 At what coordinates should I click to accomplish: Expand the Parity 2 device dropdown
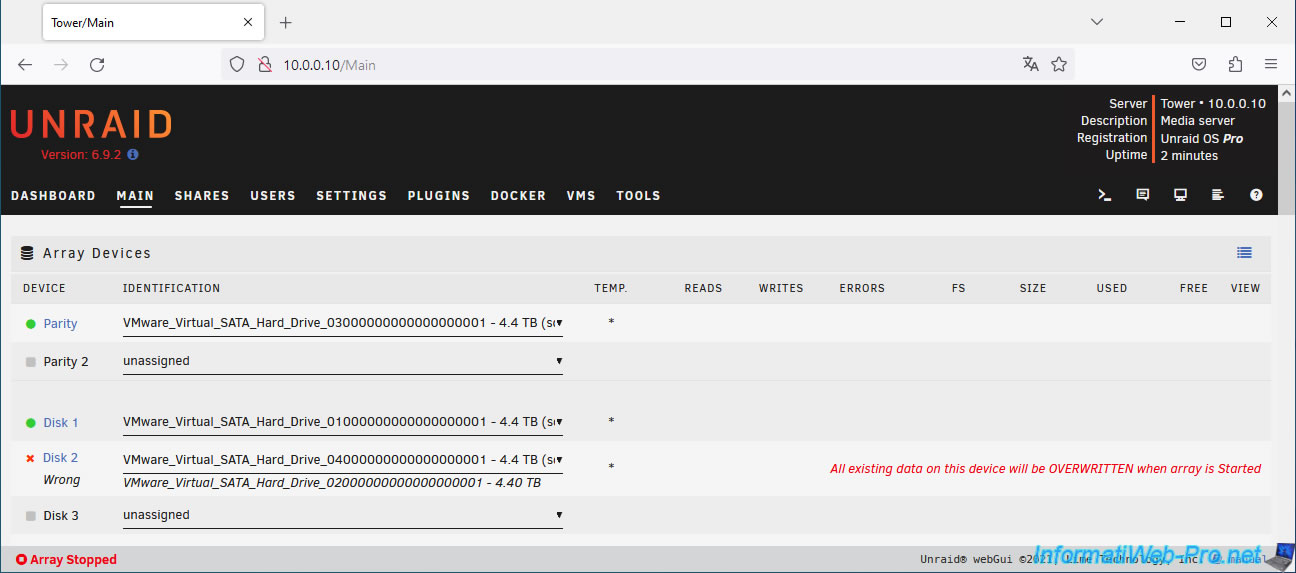click(x=342, y=361)
